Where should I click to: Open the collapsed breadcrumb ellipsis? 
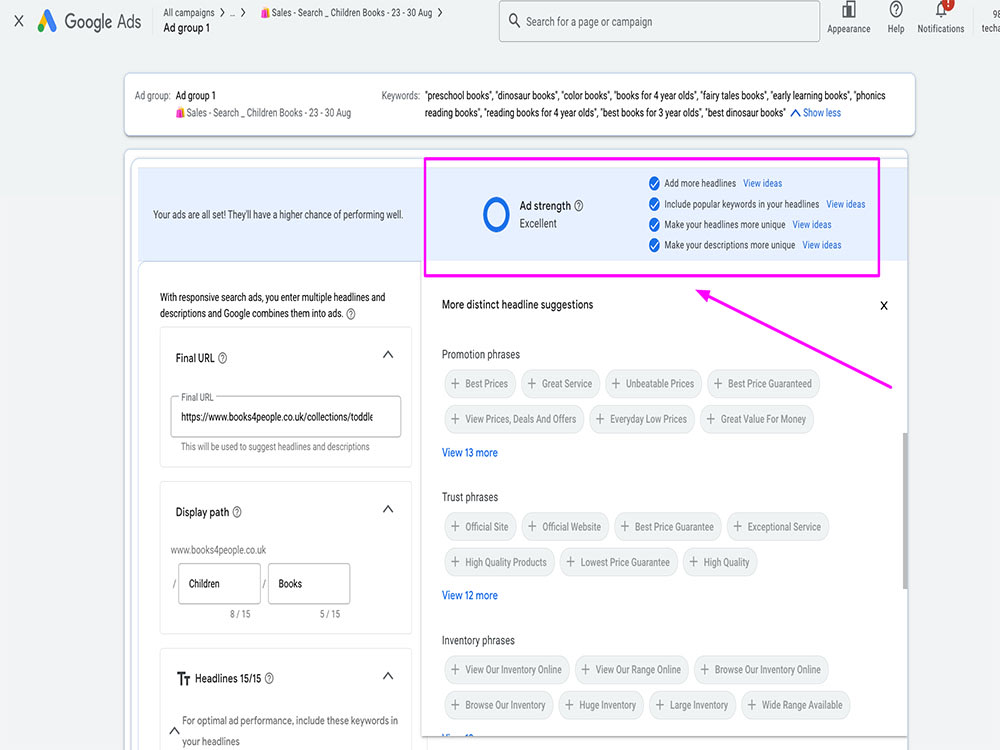click(x=233, y=13)
